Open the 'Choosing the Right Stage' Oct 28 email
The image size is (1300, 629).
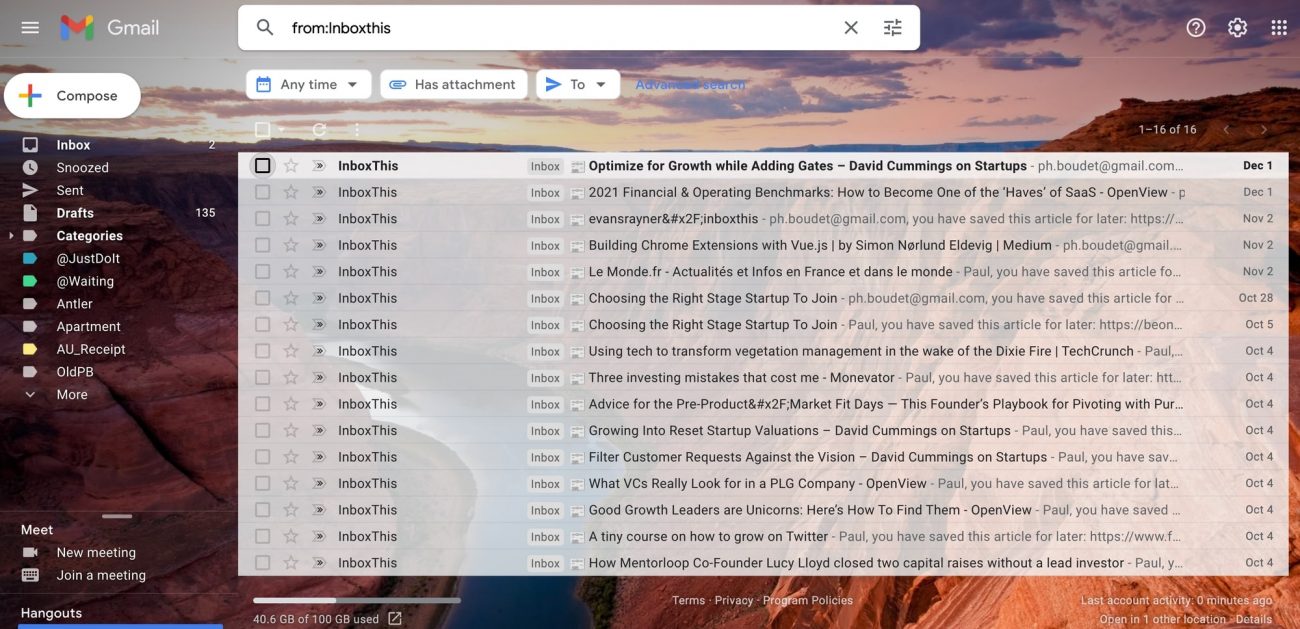click(x=763, y=298)
